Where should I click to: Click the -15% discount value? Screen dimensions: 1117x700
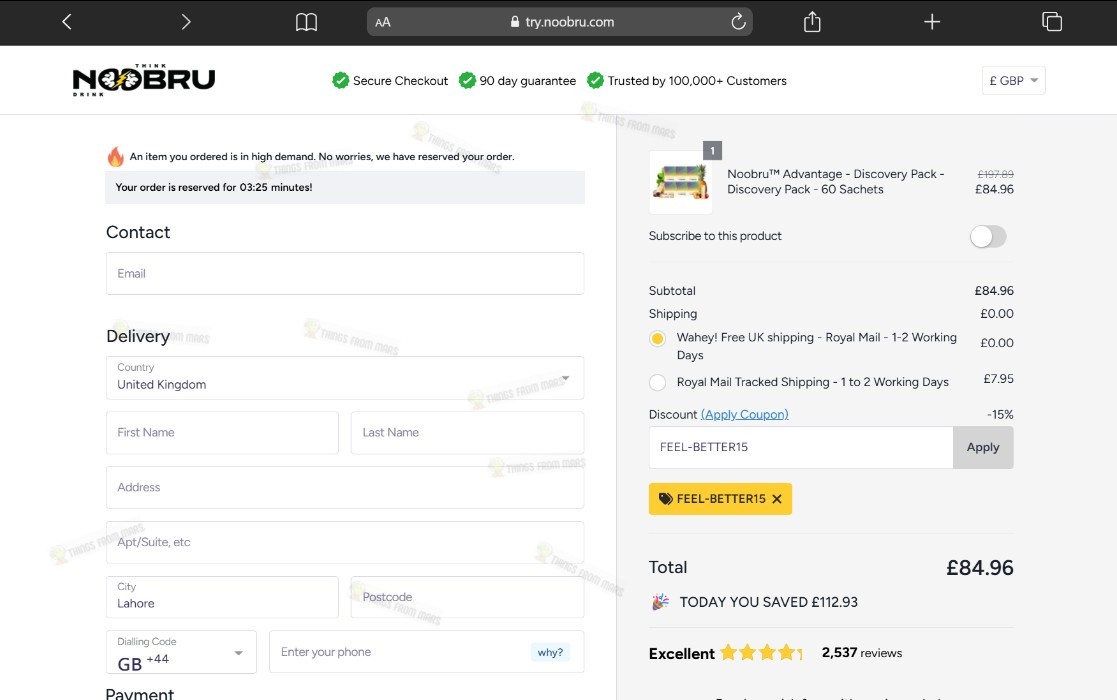(x=1000, y=414)
